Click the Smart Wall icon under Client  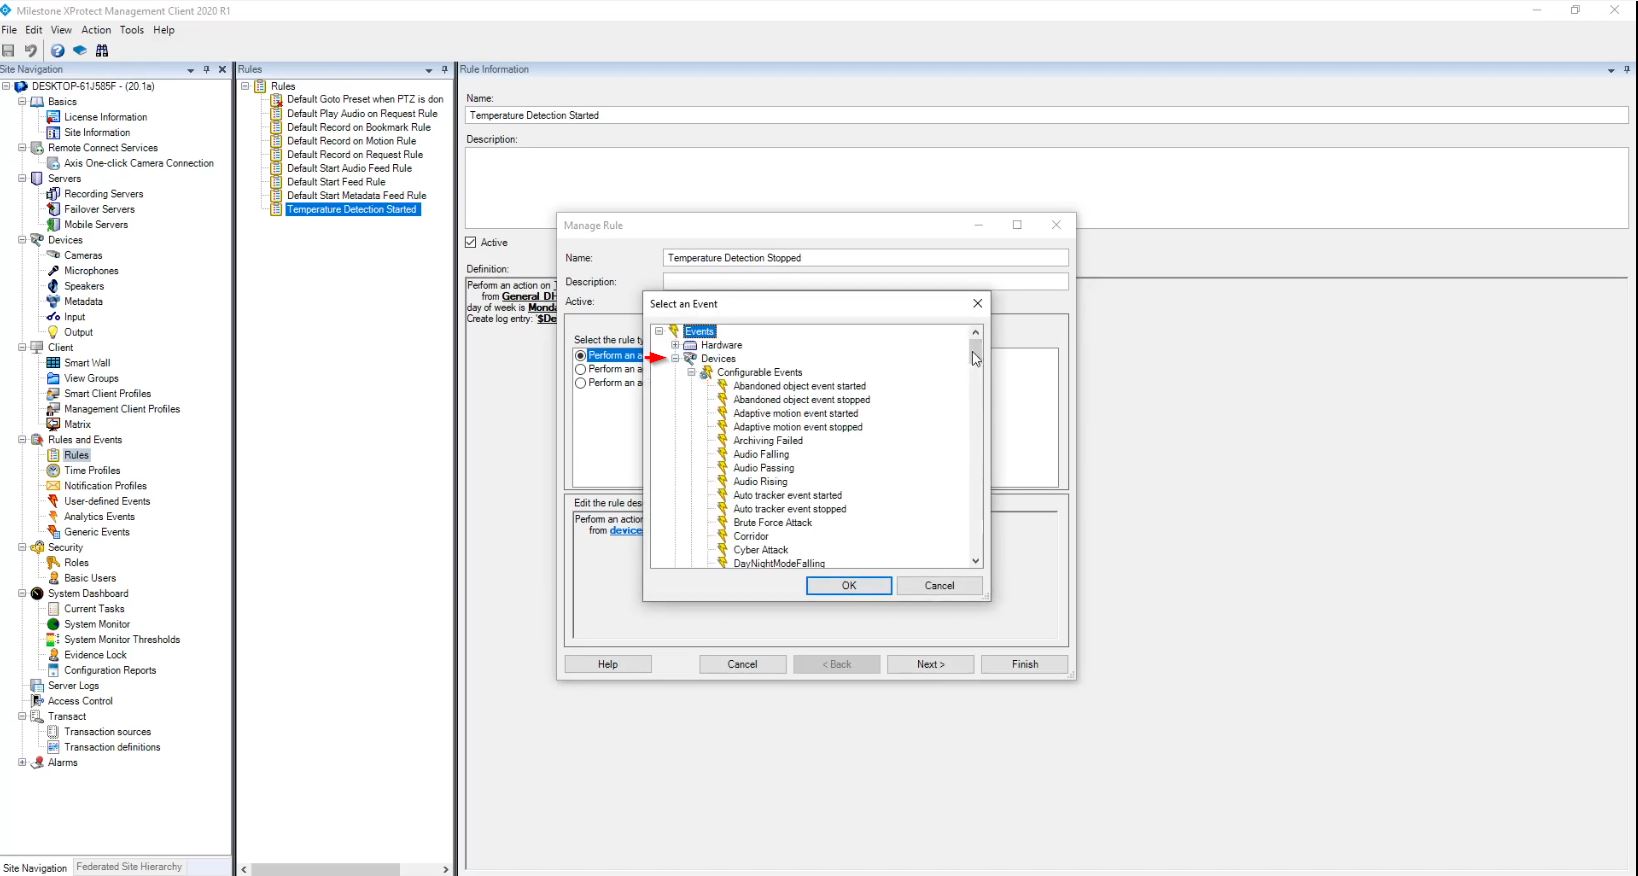pyautogui.click(x=53, y=363)
